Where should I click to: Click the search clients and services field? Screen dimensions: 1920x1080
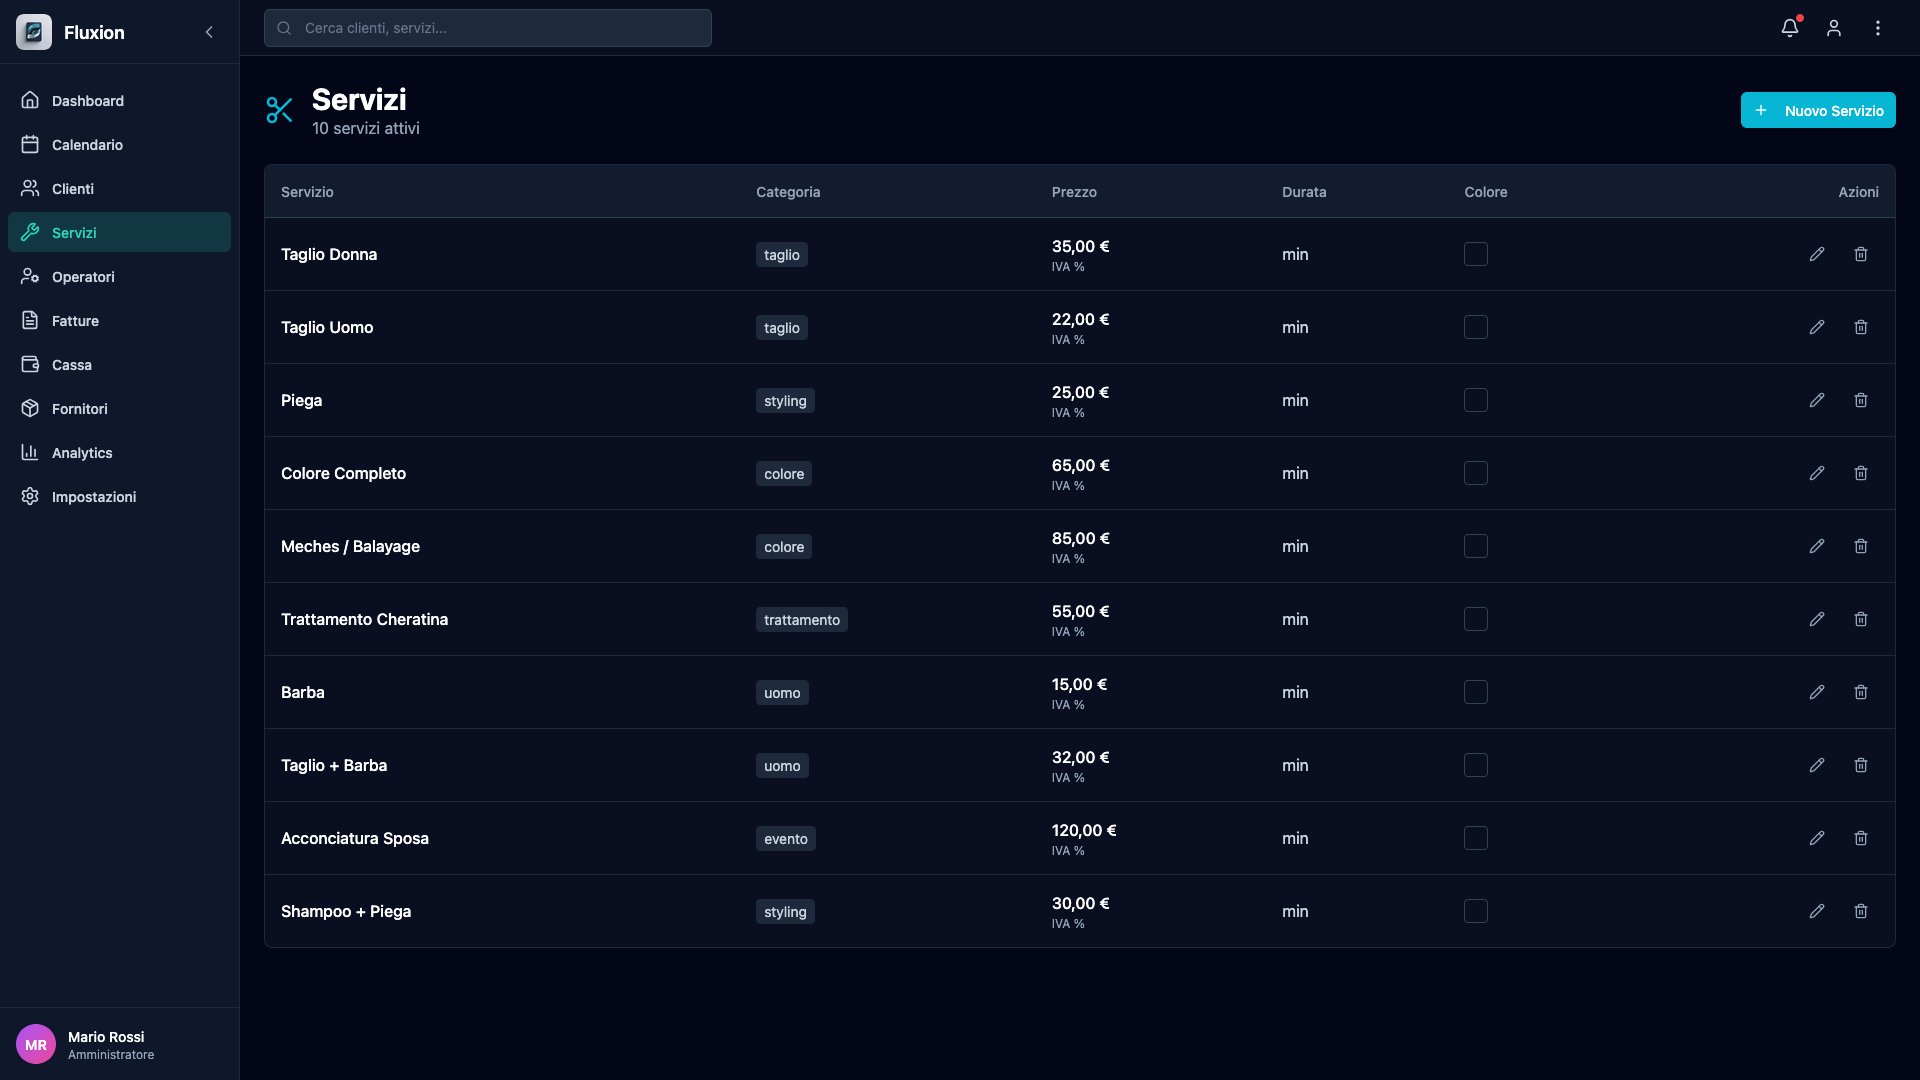coord(487,28)
